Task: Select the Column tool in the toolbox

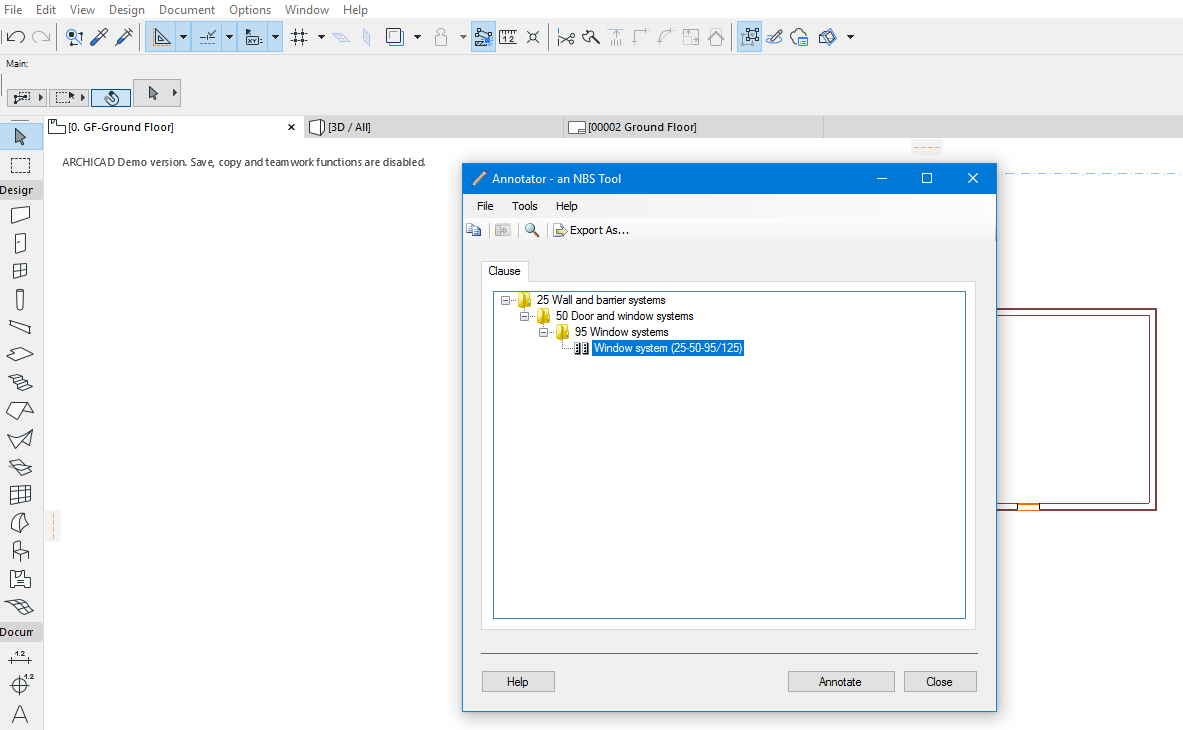Action: coord(20,299)
